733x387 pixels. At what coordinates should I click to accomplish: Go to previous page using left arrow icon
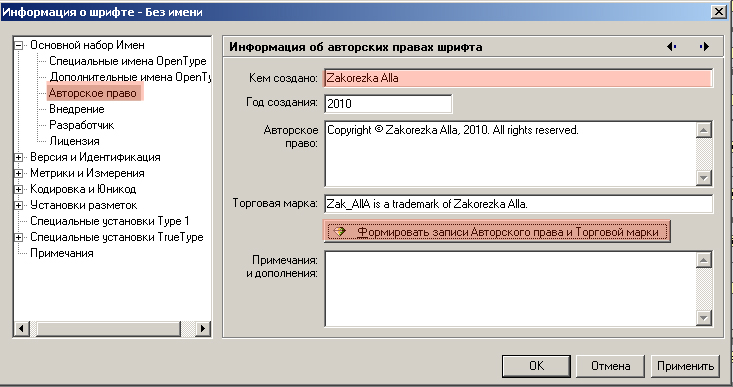pos(671,47)
